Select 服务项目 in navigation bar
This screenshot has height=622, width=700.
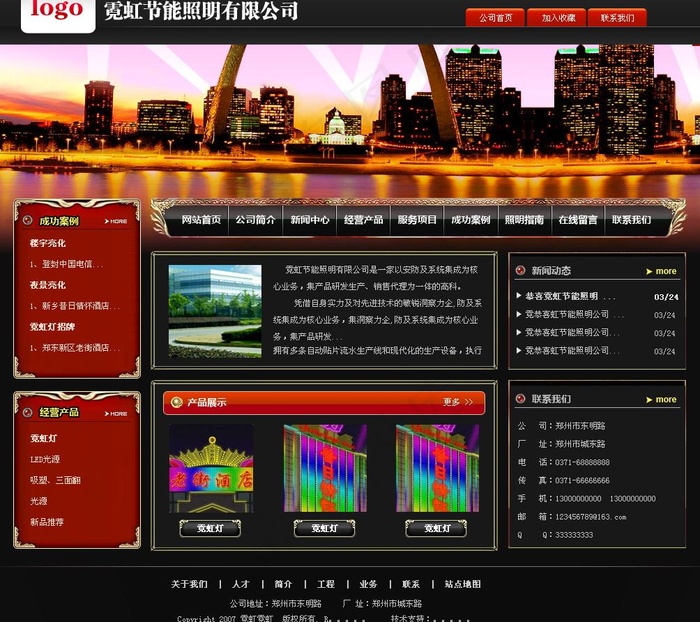click(417, 220)
